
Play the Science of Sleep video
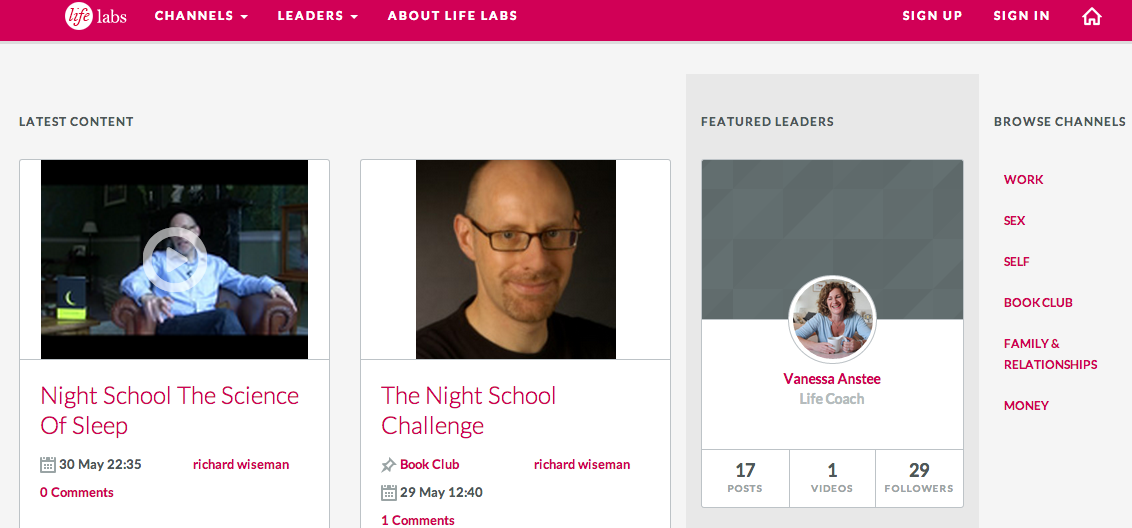tap(174, 259)
